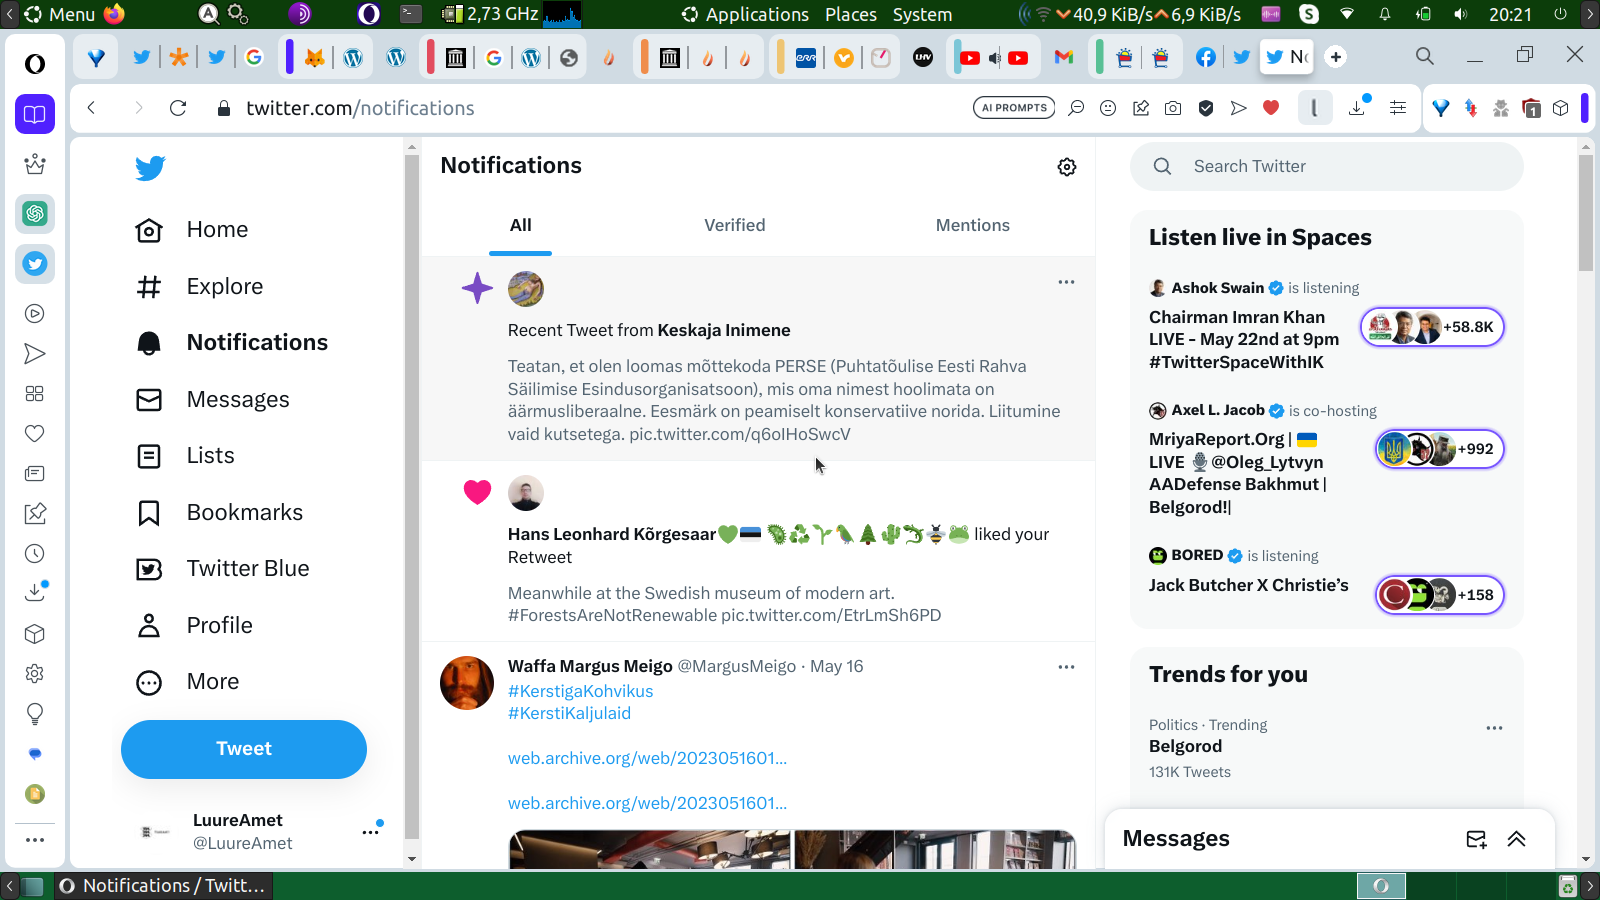This screenshot has width=1600, height=900.
Task: Switch to the Facebook tab
Action: tap(1206, 57)
